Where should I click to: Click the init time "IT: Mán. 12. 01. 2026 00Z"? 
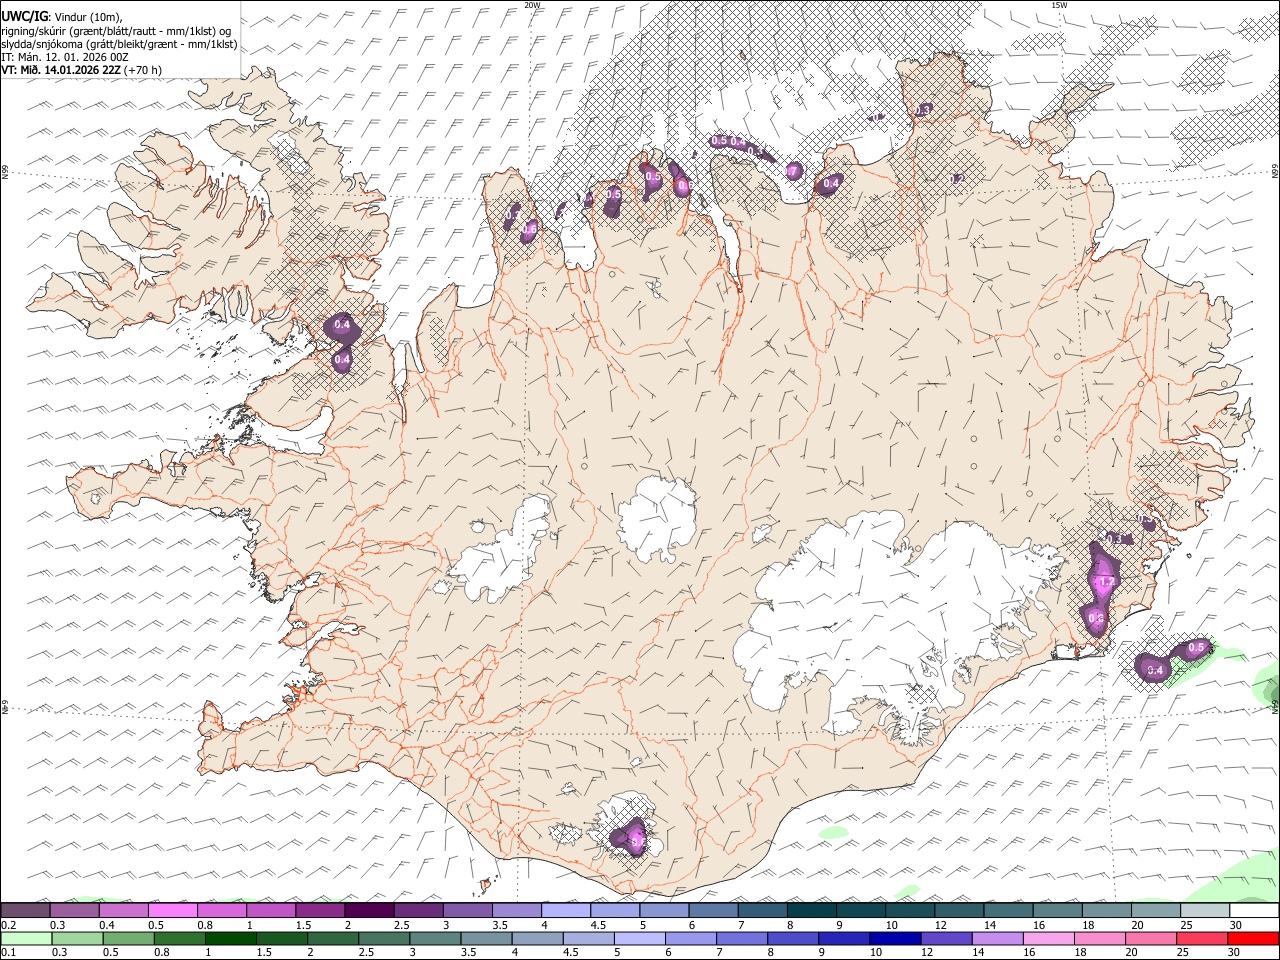tap(65, 57)
